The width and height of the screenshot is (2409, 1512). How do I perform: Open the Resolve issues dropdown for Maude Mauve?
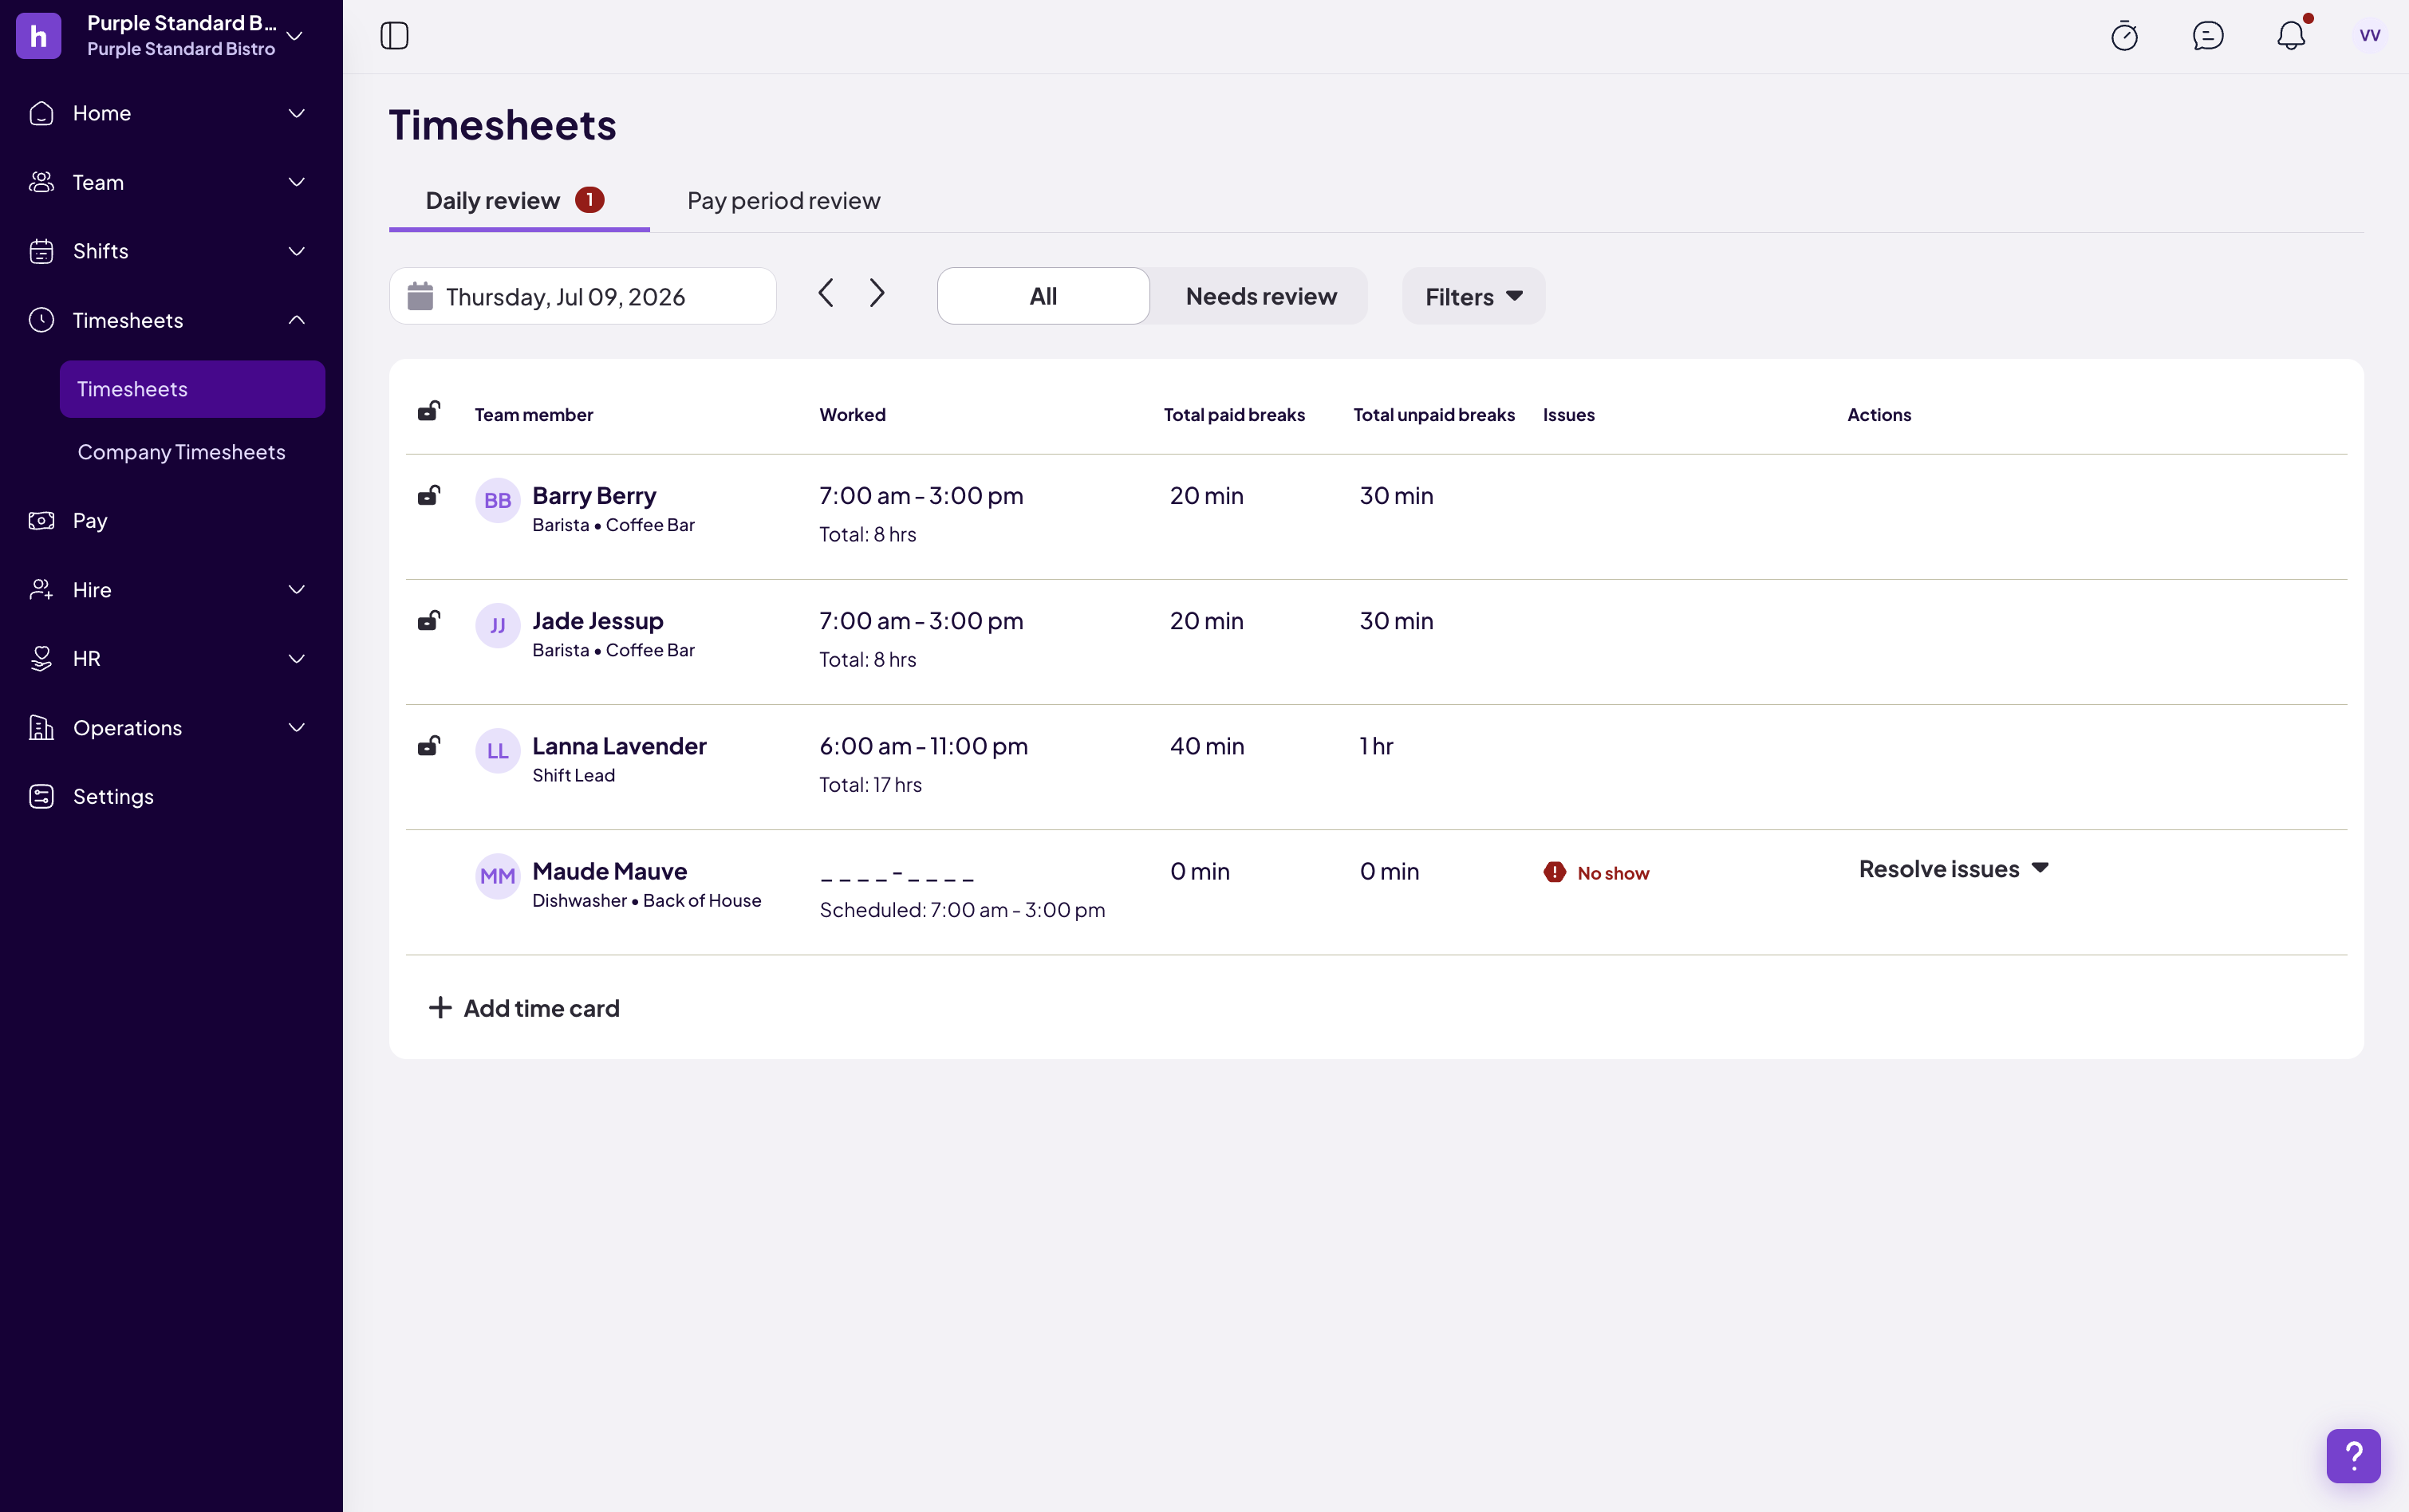1954,869
